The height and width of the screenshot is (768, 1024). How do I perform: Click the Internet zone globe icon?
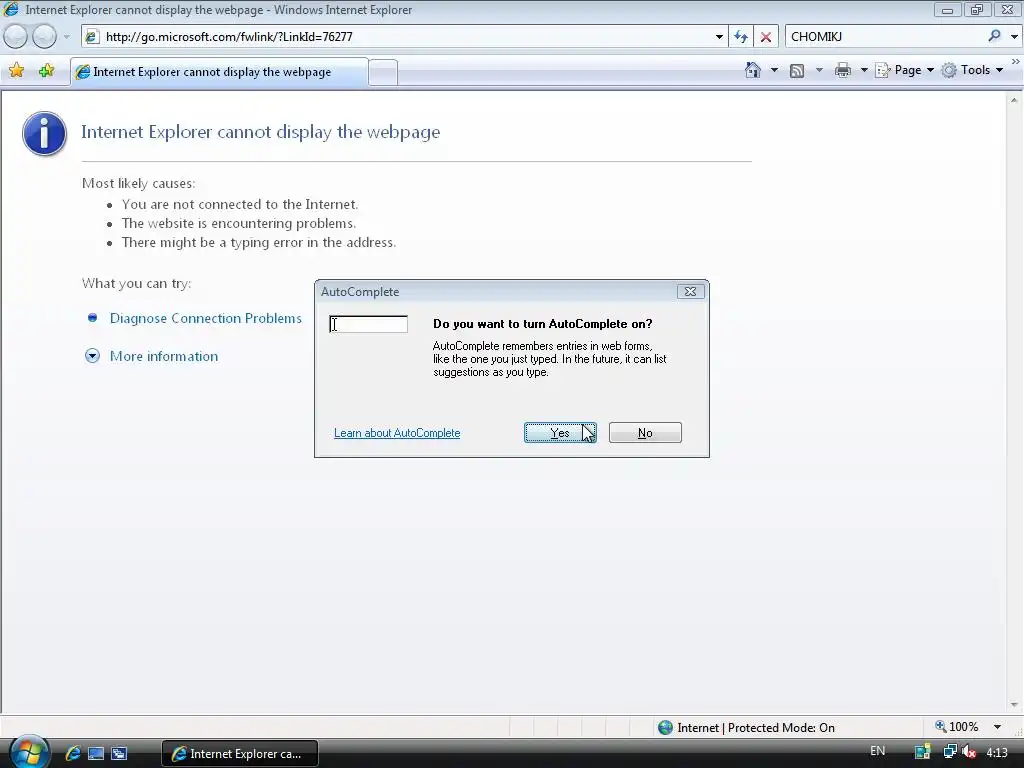coord(665,728)
